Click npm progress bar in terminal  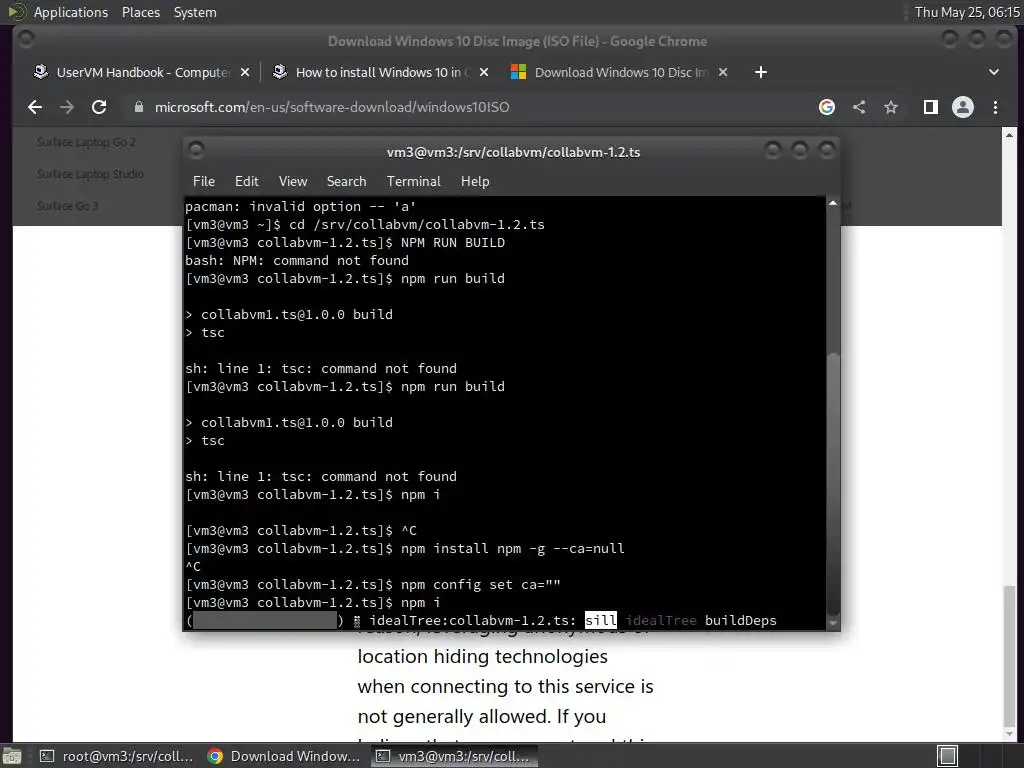(264, 620)
